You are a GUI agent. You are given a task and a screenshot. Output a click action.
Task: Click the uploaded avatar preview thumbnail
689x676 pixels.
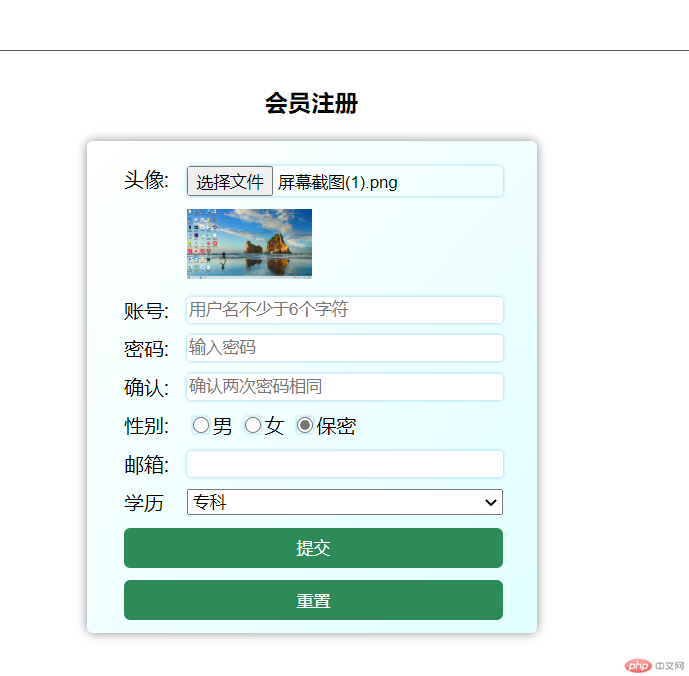tap(249, 244)
